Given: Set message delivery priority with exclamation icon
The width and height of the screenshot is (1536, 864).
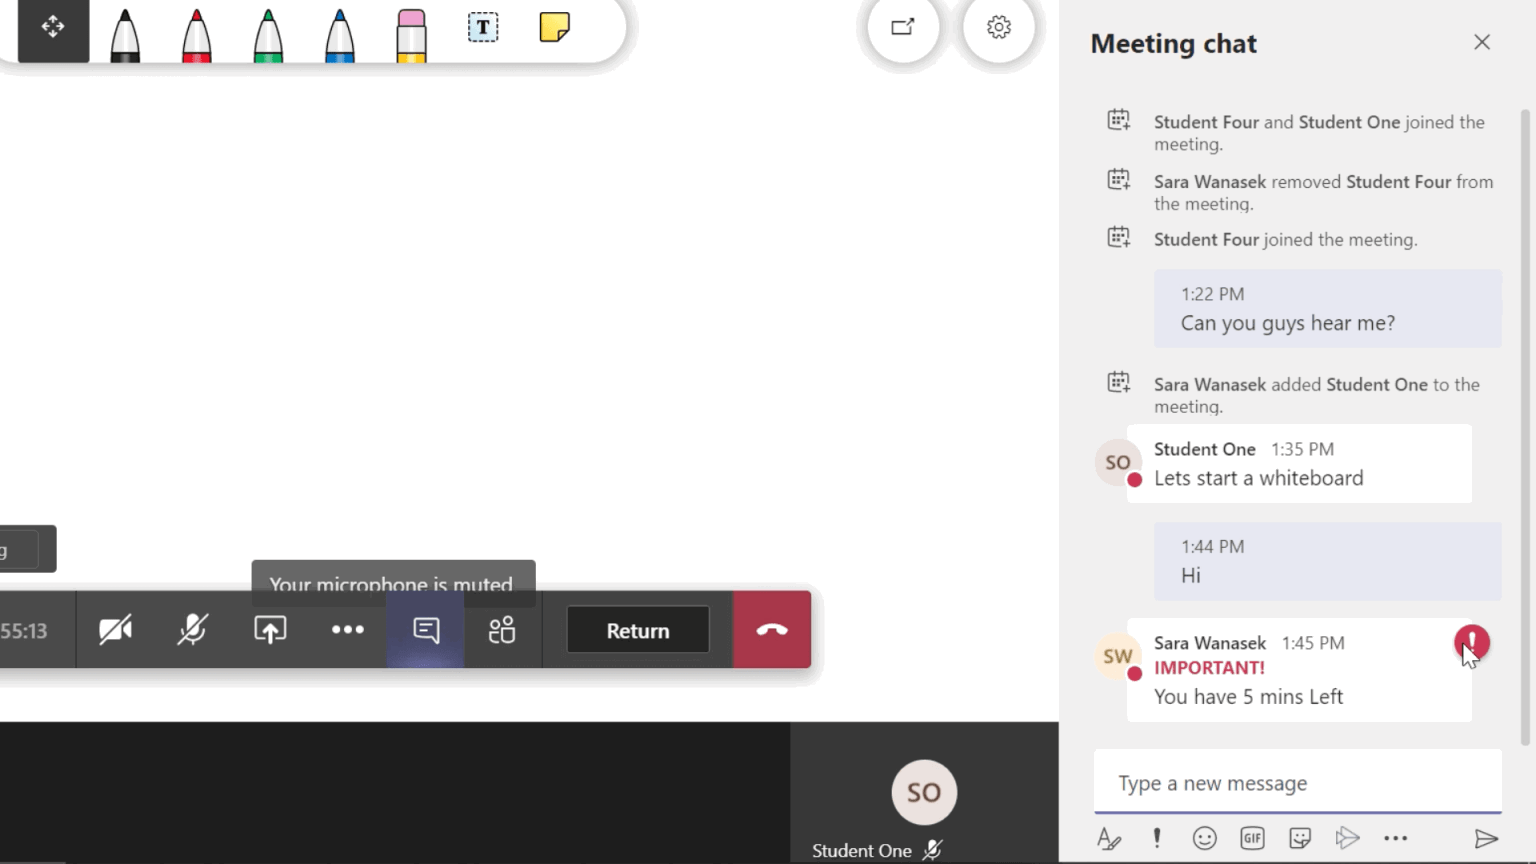Looking at the screenshot, I should coord(1157,838).
